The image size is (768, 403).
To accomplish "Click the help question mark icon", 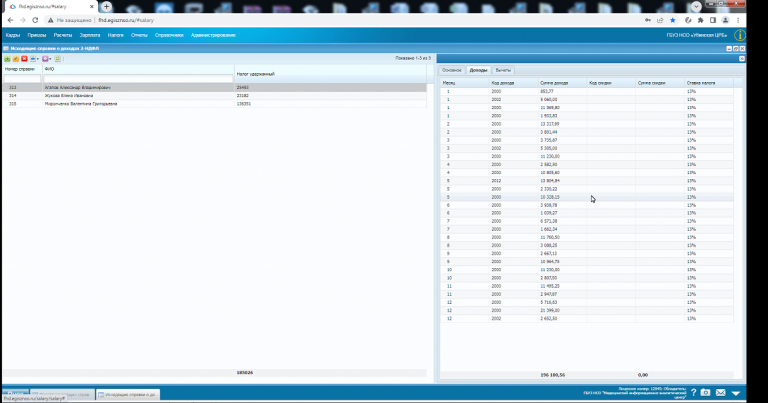I will (x=693, y=393).
